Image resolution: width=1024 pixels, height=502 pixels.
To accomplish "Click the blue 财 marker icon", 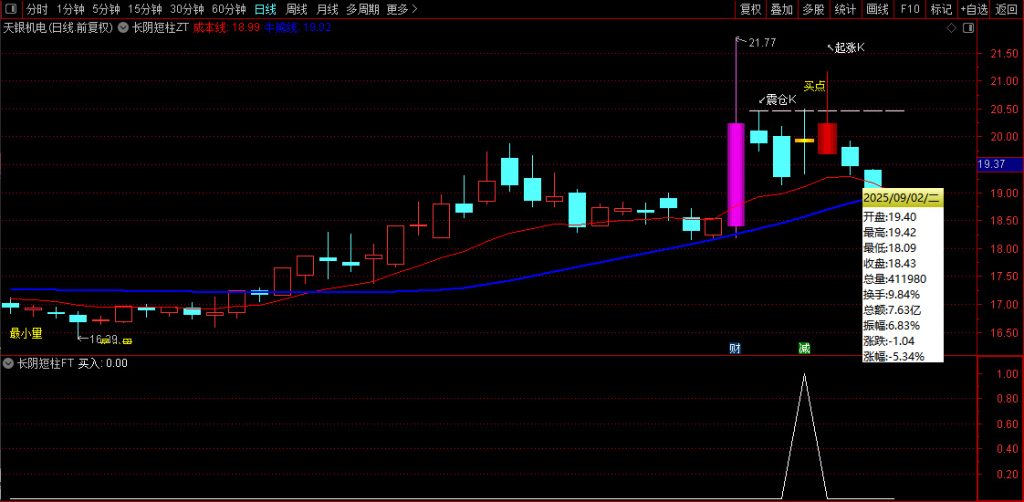I will pos(735,348).
